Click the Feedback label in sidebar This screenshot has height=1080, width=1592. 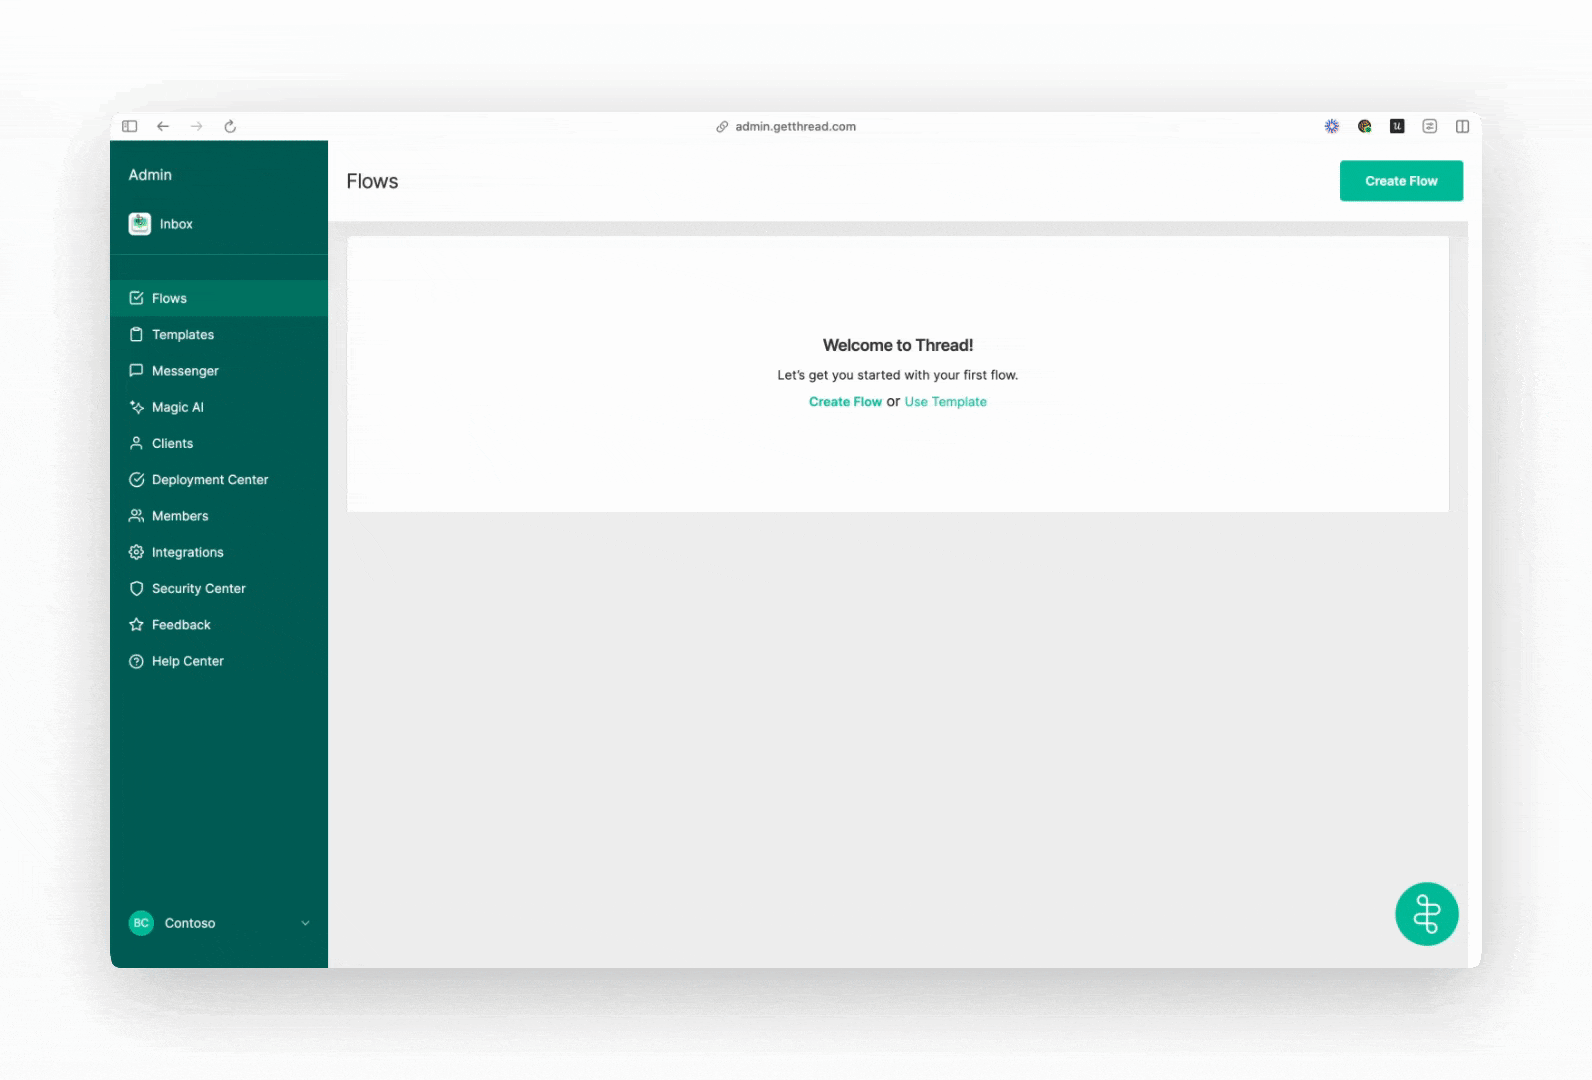181,625
